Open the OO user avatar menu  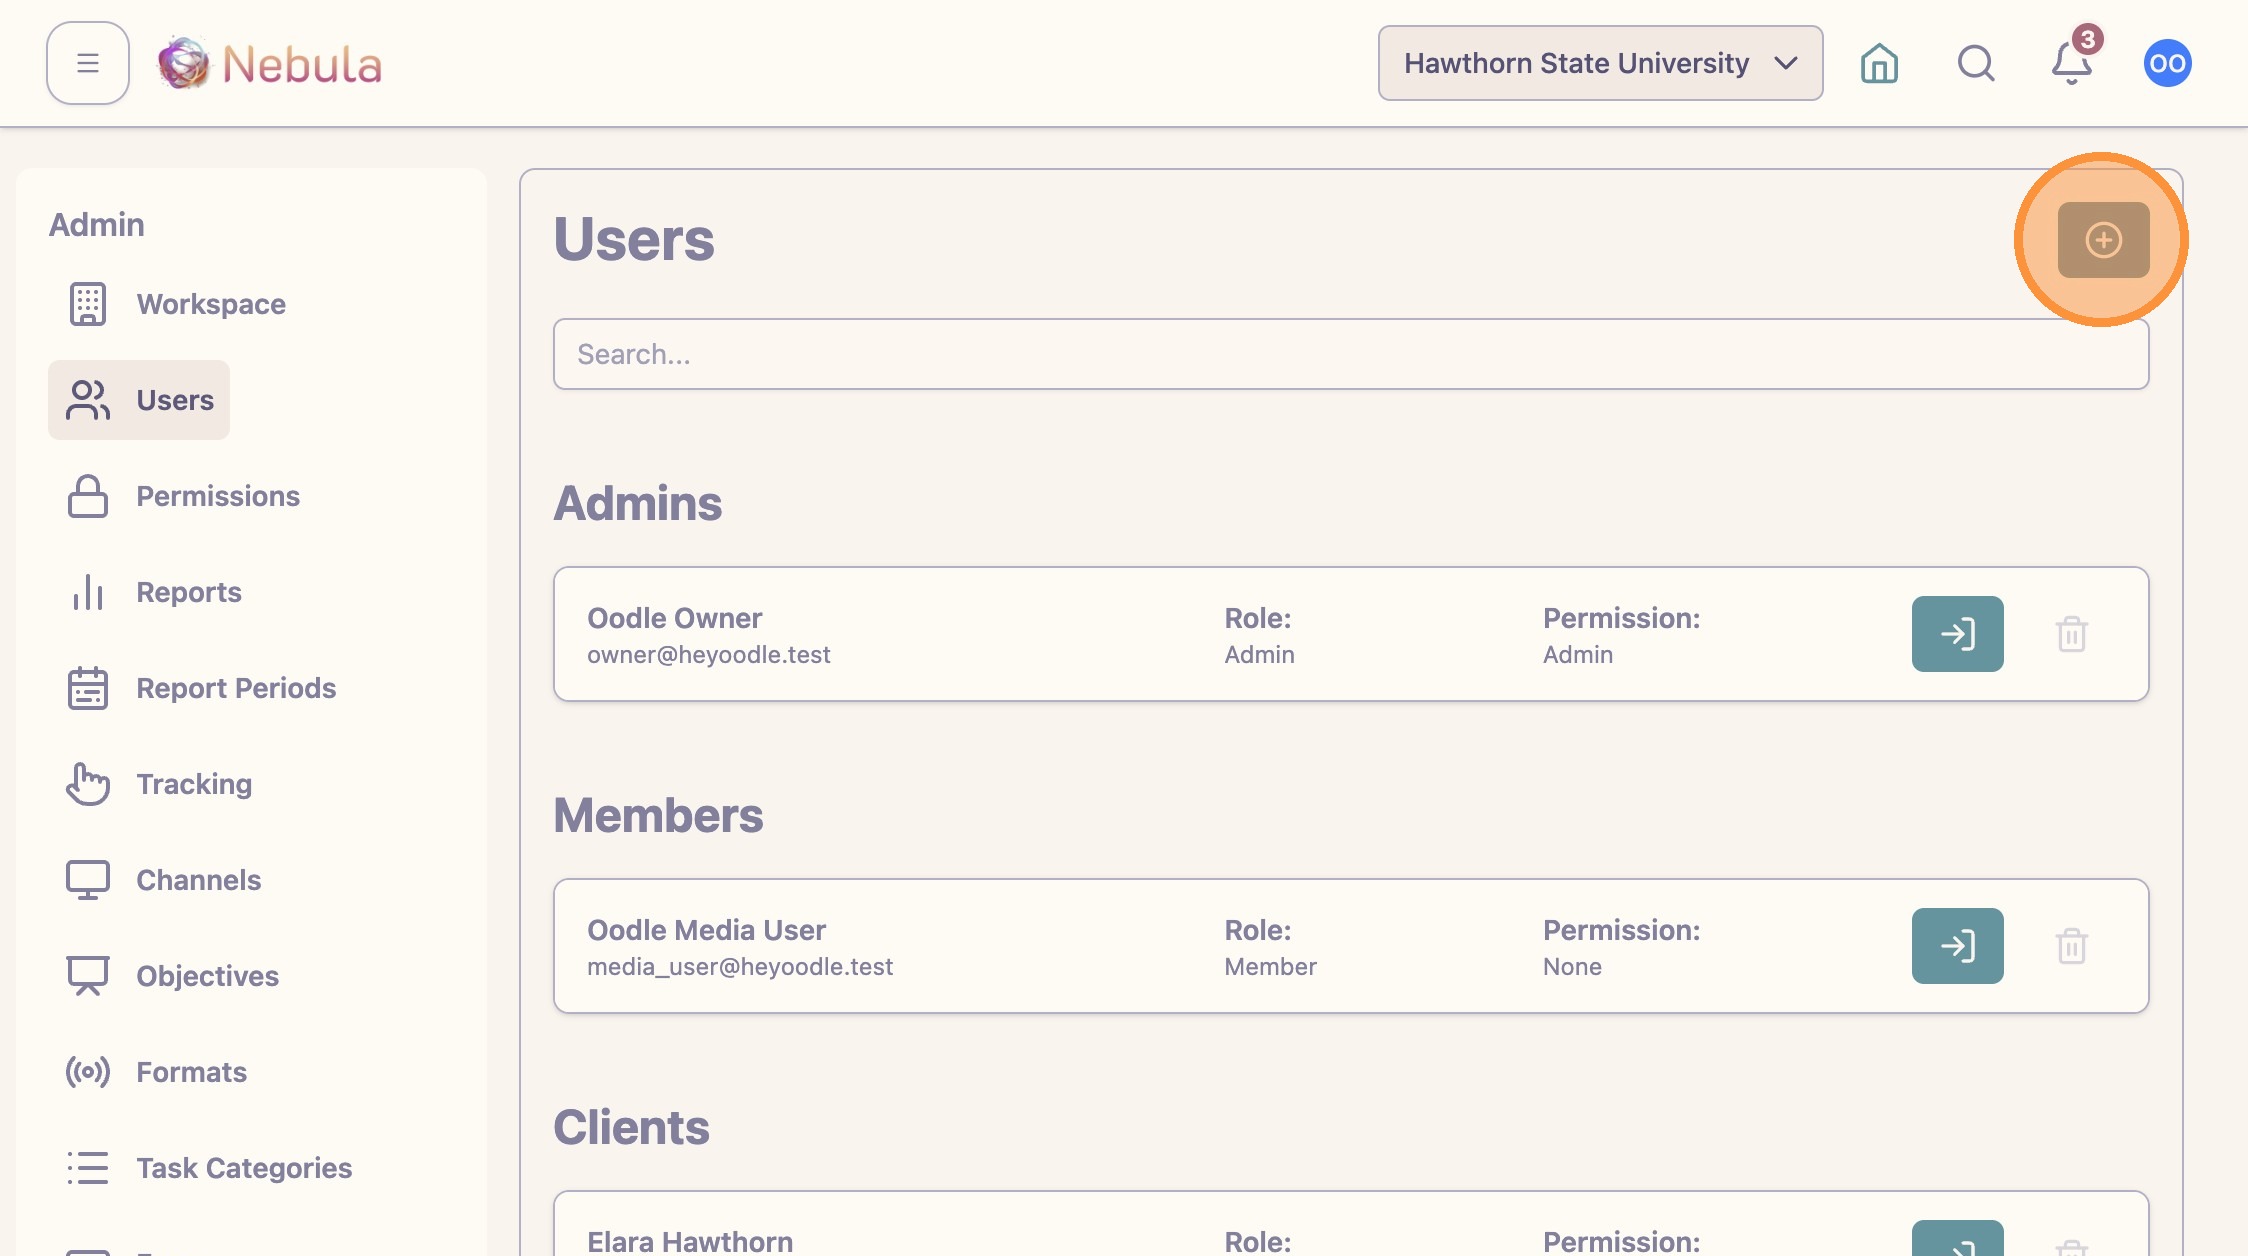[x=2167, y=63]
